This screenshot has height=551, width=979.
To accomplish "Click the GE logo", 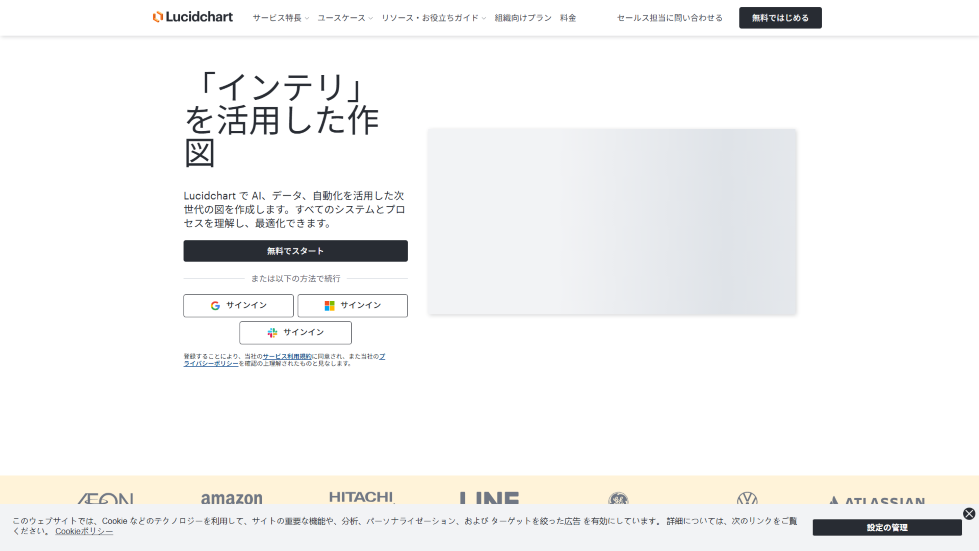I will (618, 499).
